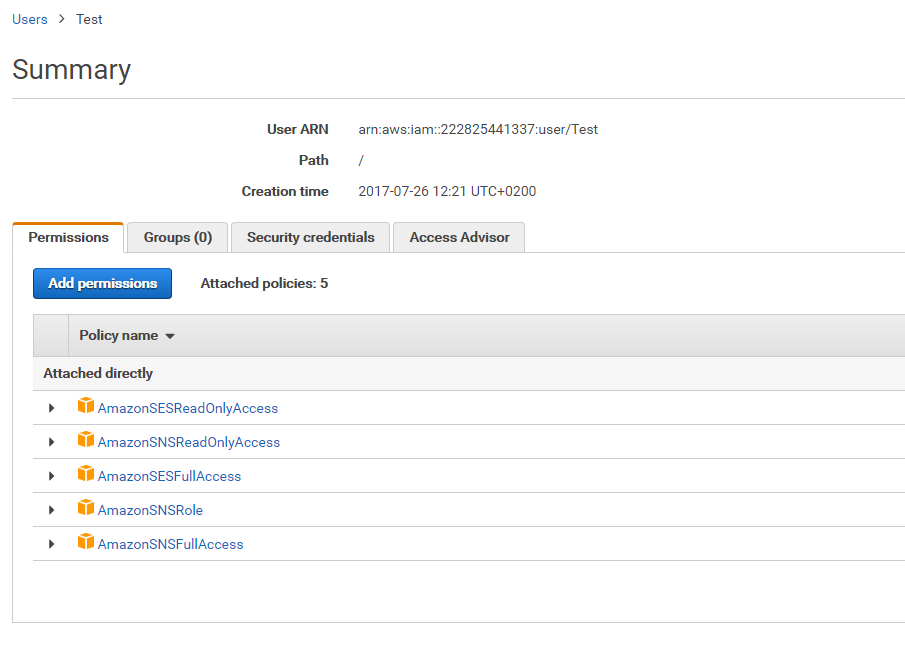Open the Security credentials tab
This screenshot has height=647, width=905.
pos(311,238)
